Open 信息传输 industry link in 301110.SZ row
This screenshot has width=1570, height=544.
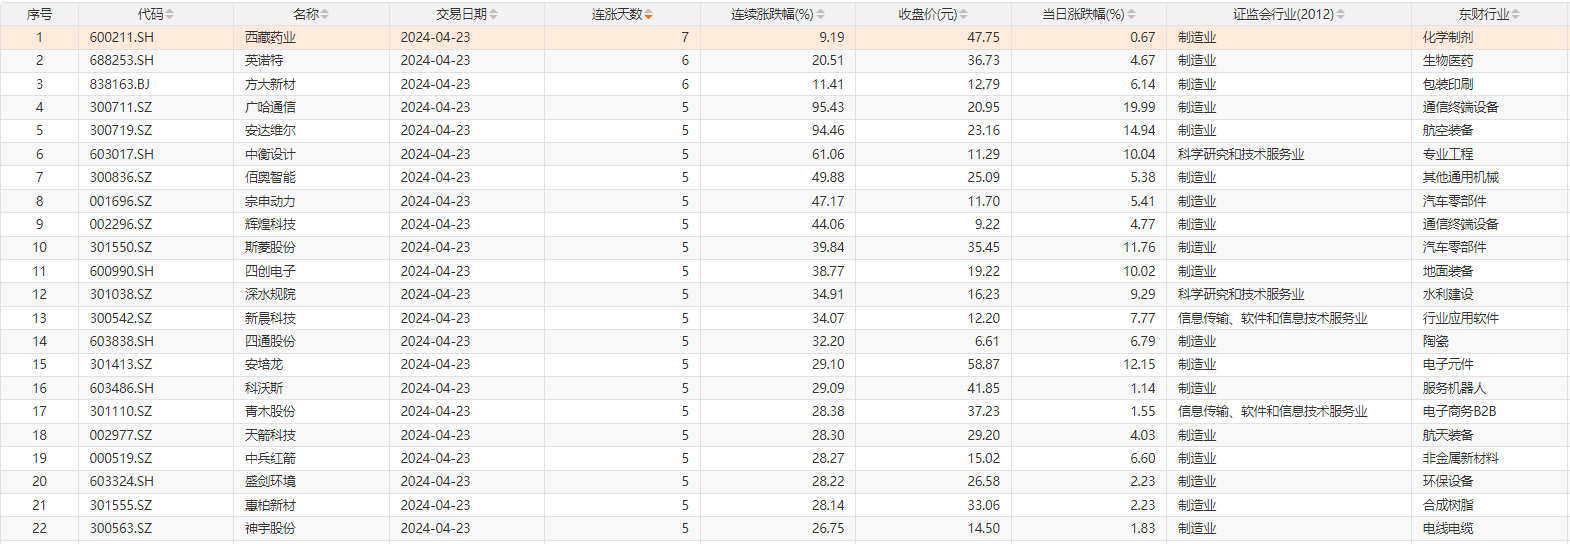[1272, 411]
